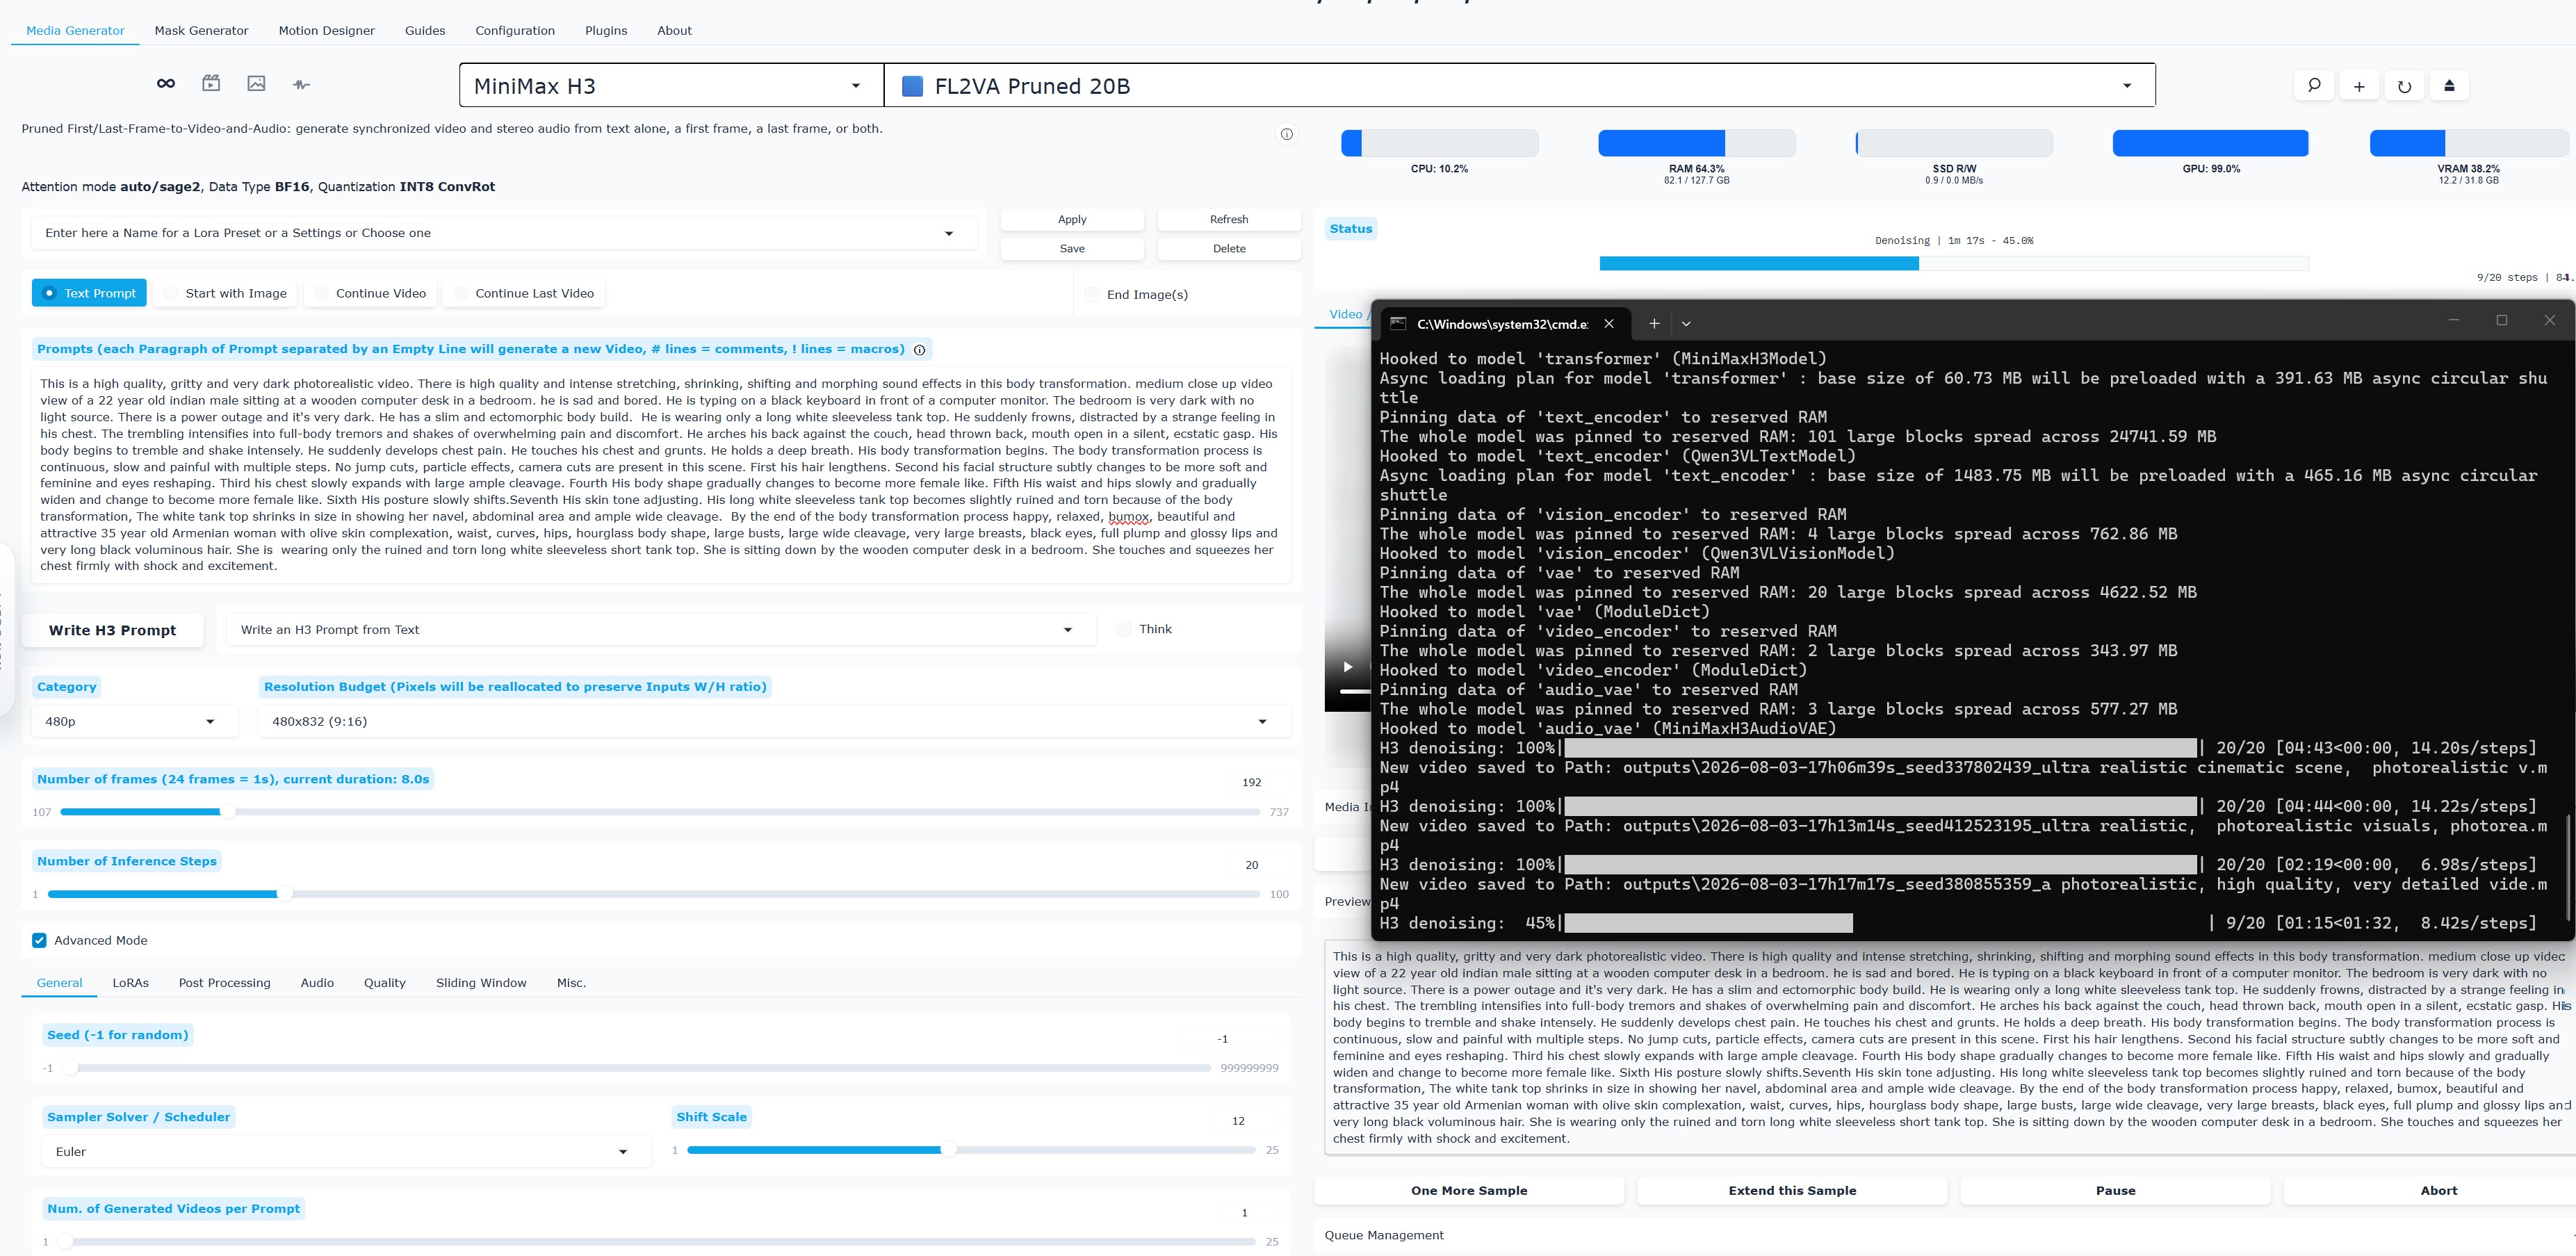The image size is (2576, 1256).
Task: Adjust the Shift Scale slider handle
Action: pyautogui.click(x=948, y=1150)
